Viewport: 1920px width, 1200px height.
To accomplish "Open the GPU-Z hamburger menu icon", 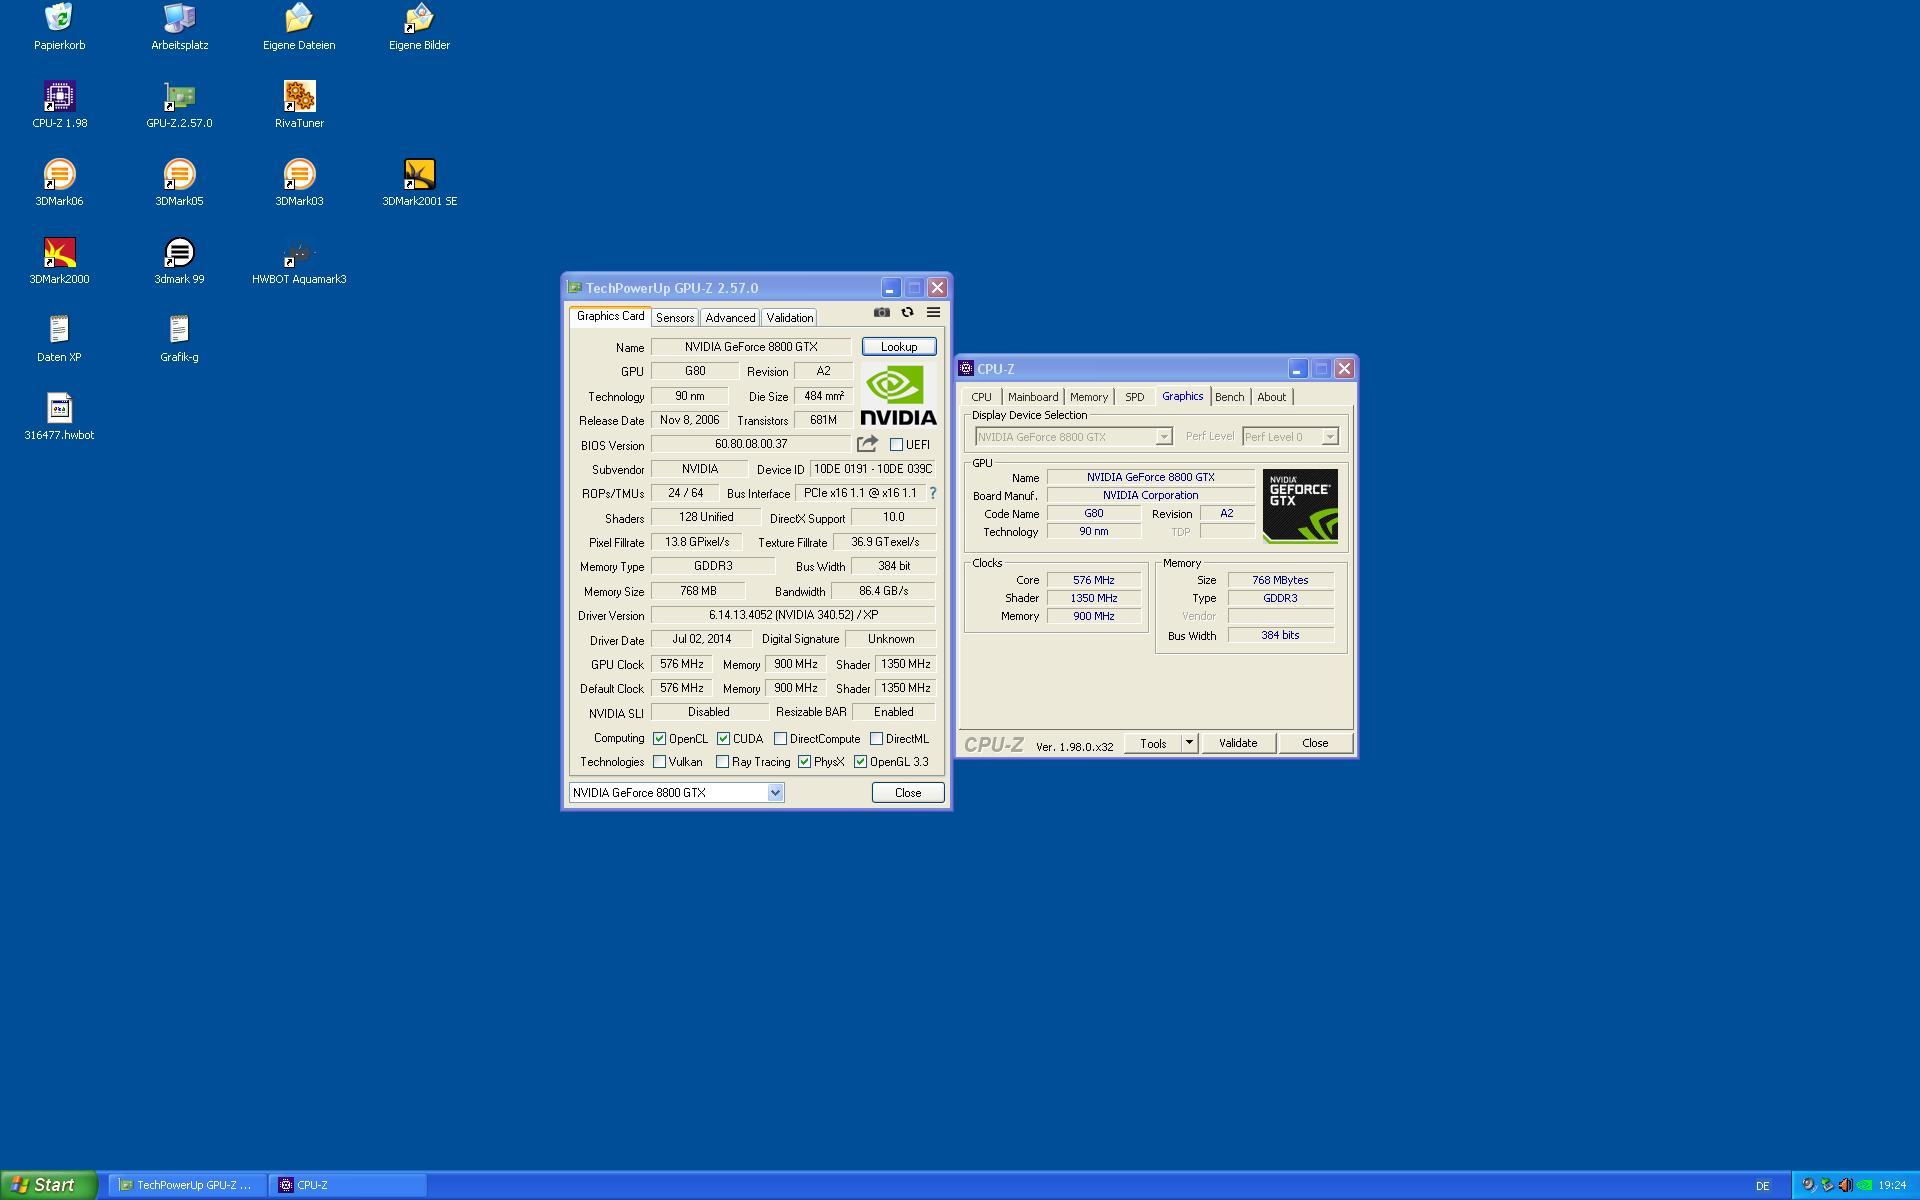I will pyautogui.click(x=933, y=312).
